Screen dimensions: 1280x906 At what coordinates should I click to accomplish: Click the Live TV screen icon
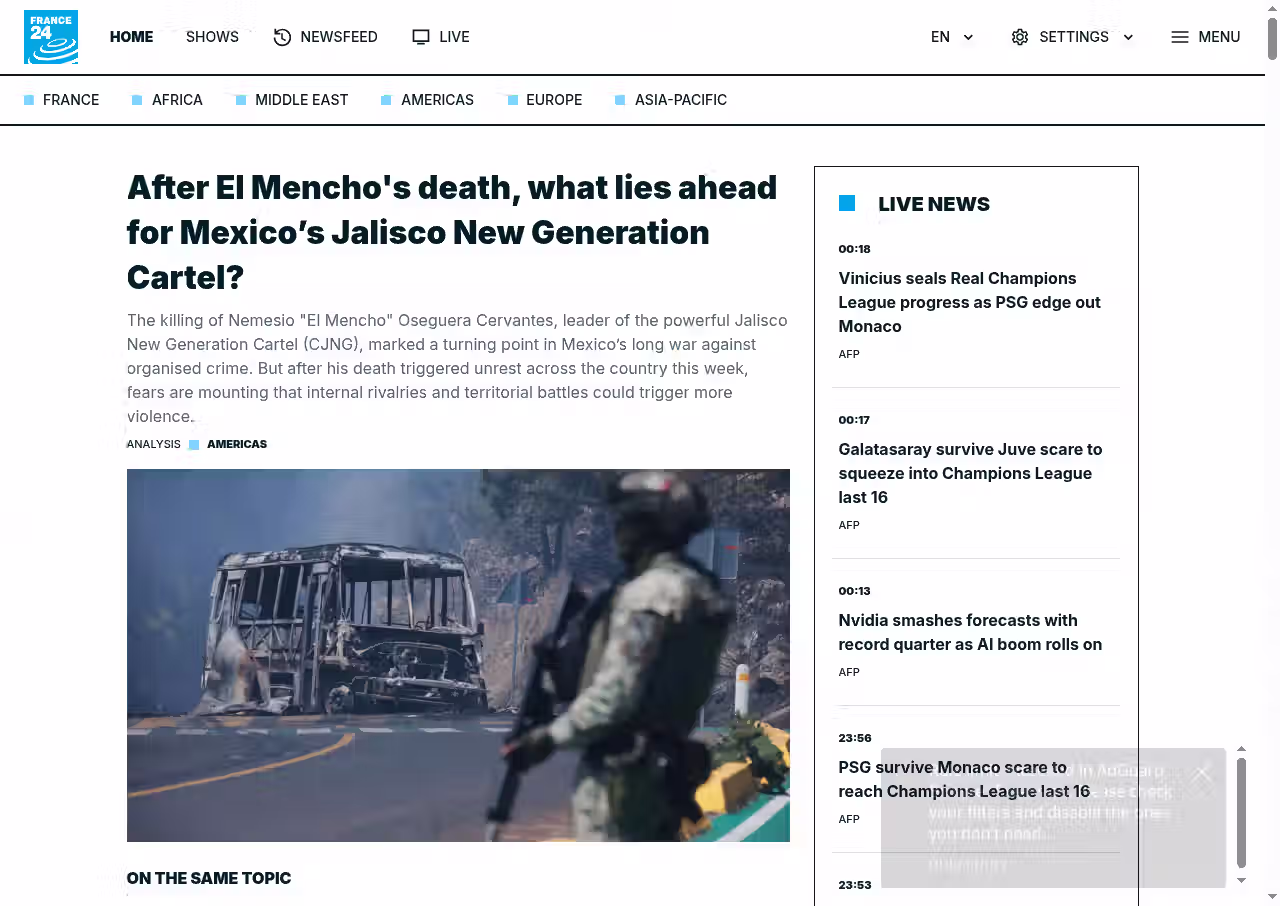[x=421, y=37]
